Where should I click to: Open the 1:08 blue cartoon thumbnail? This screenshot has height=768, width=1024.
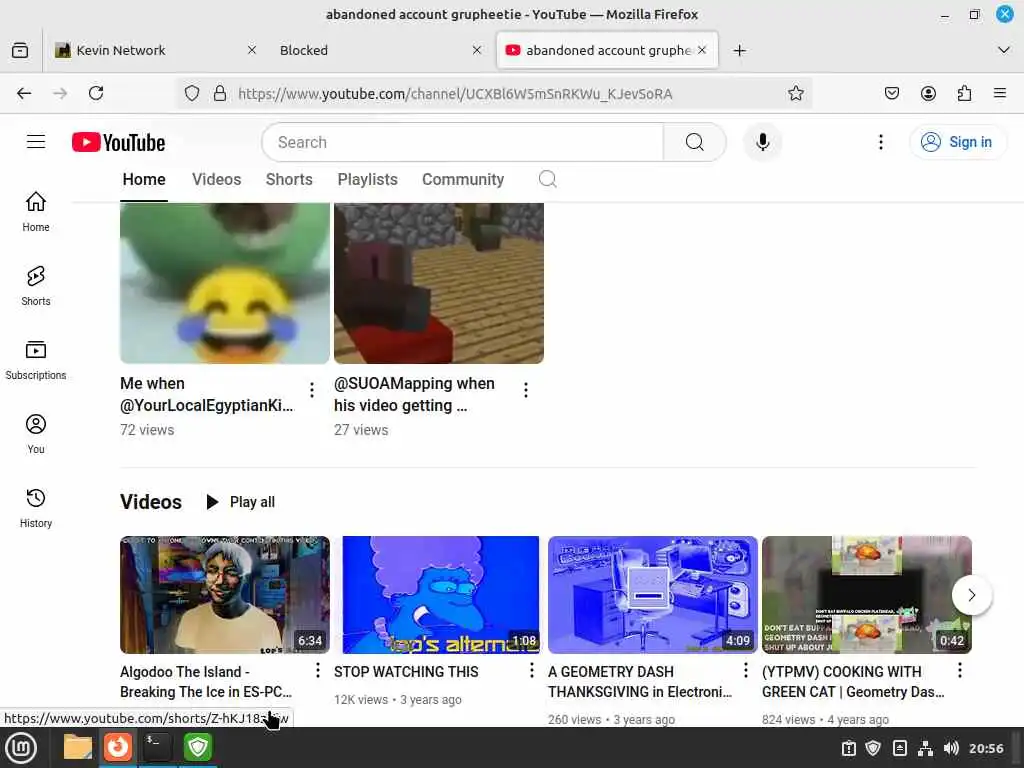(x=439, y=594)
